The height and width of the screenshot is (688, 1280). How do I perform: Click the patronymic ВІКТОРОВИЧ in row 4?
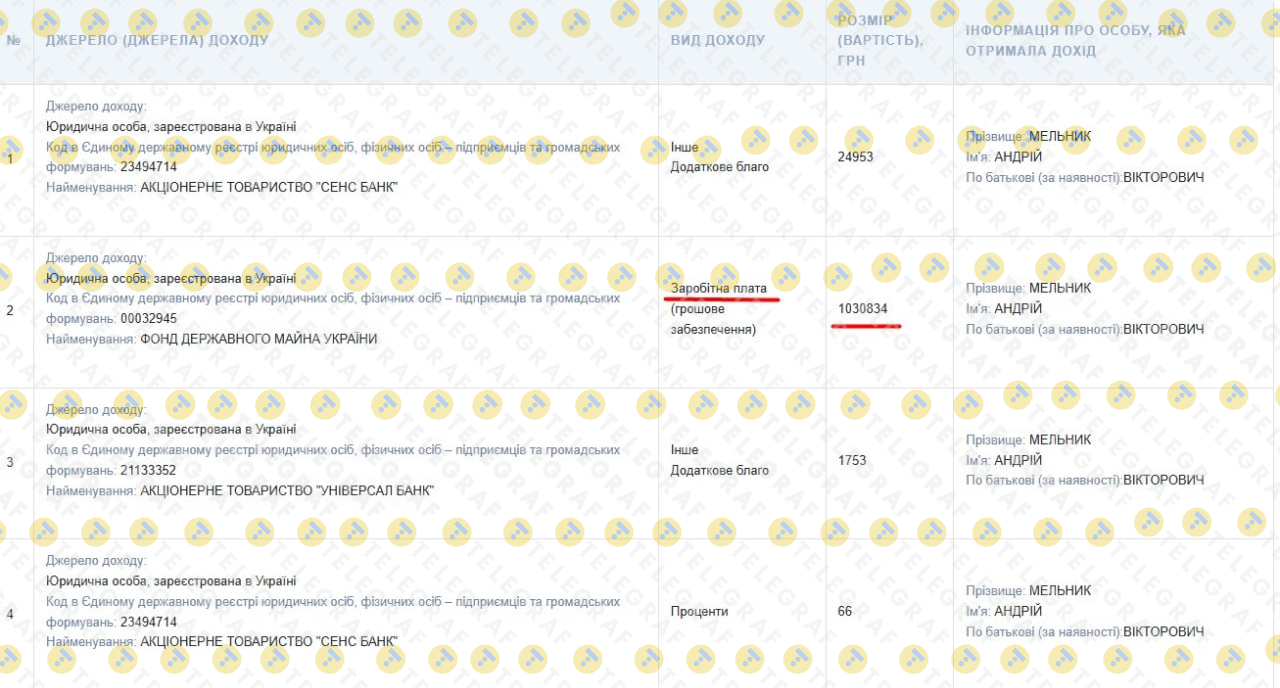(x=1163, y=631)
